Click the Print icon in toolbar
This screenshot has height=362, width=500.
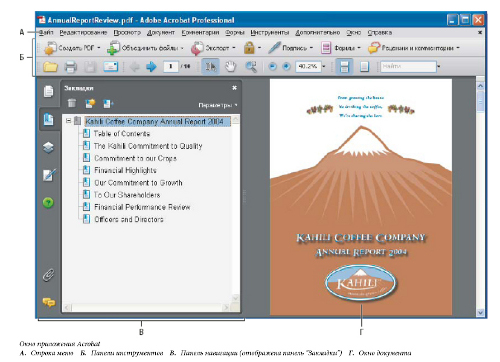(71, 67)
